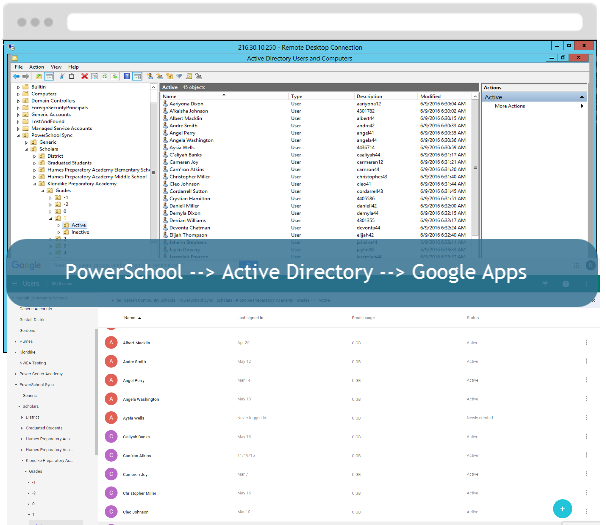Viewport: 606px width, 525px height.
Task: Click the Filter funnel toolbar icon
Action: (179, 77)
